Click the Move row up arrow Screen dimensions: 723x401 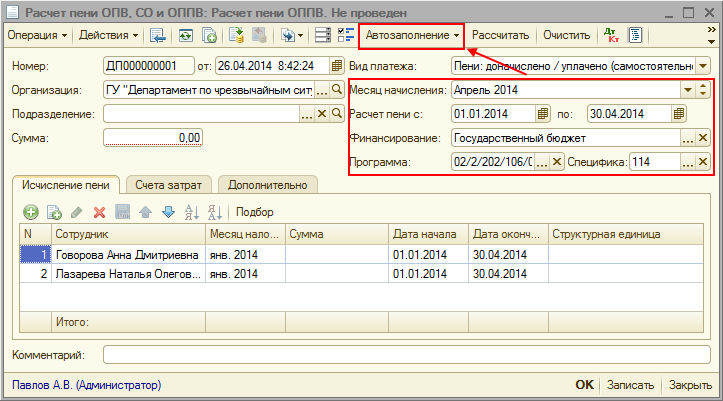click(x=145, y=212)
